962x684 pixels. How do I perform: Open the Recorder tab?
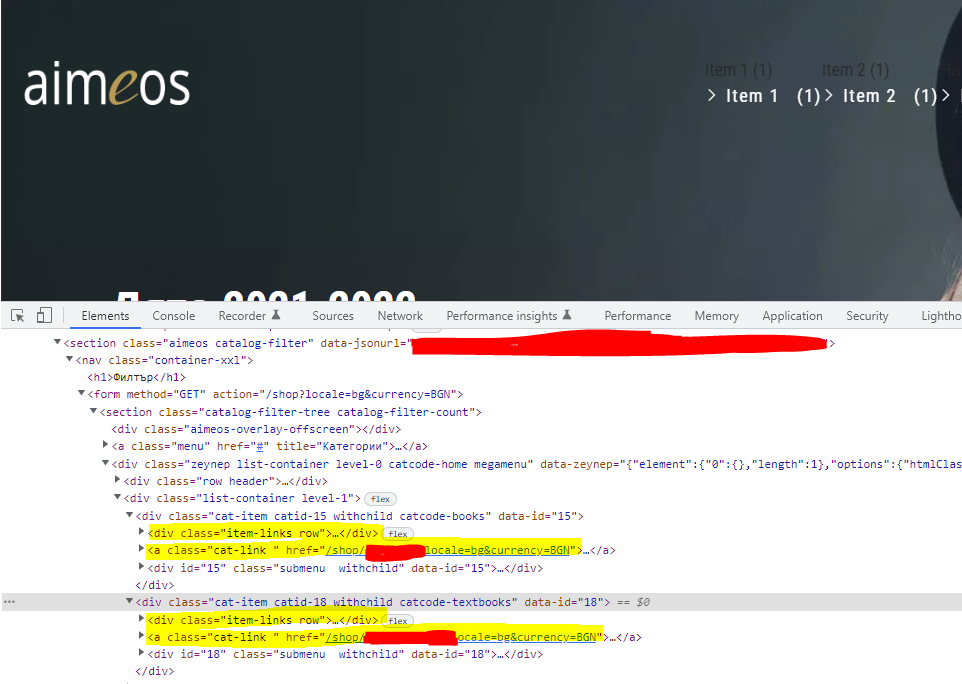coord(249,316)
